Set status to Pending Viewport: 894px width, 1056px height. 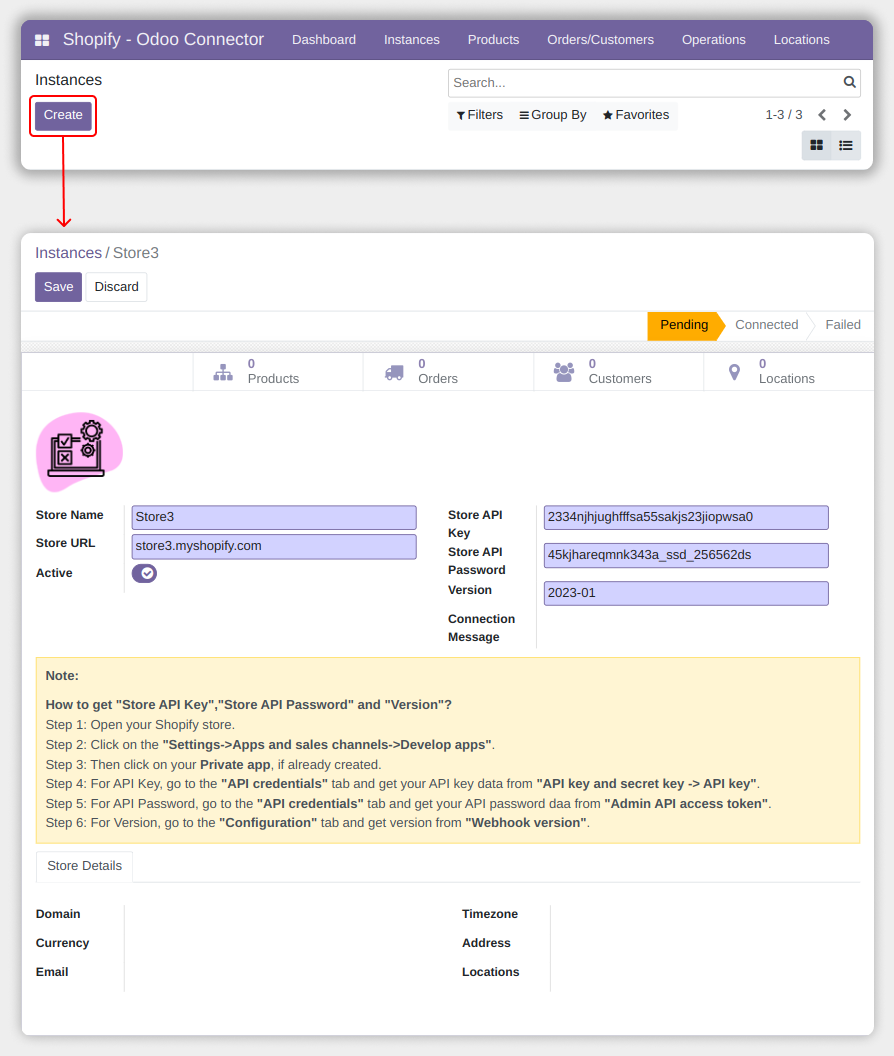pos(684,325)
